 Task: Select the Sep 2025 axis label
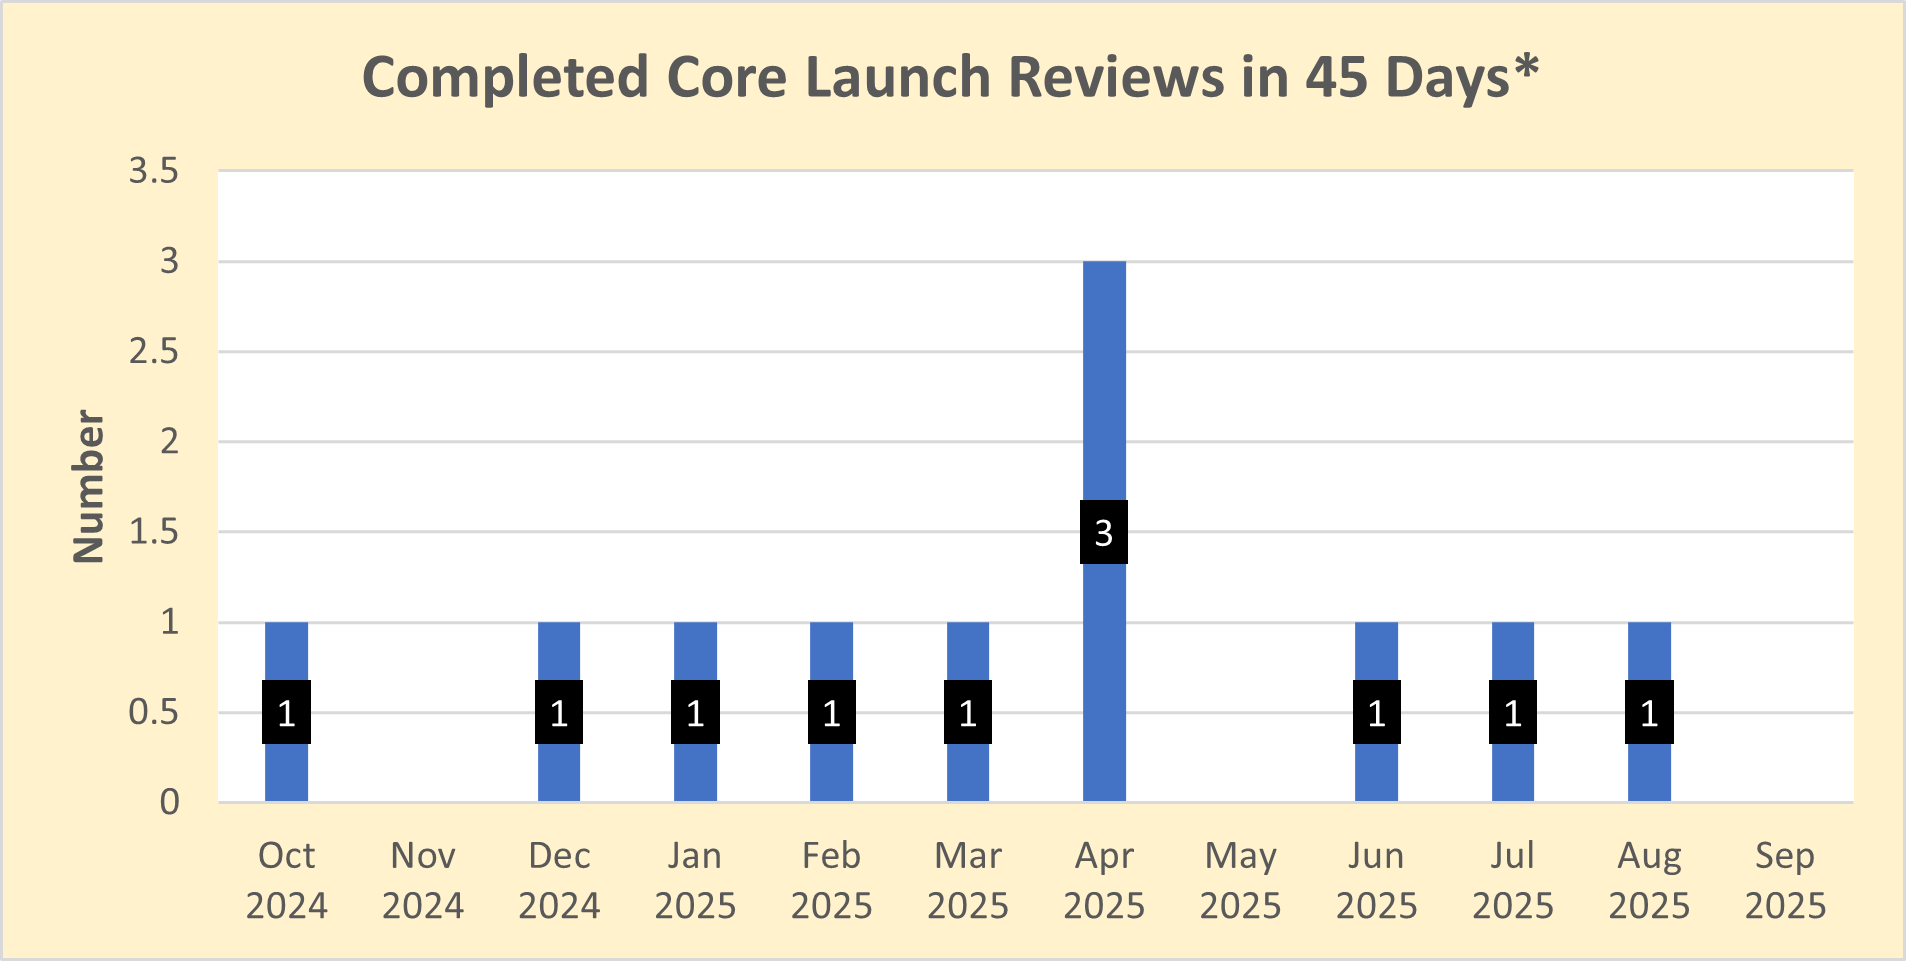coord(1785,880)
